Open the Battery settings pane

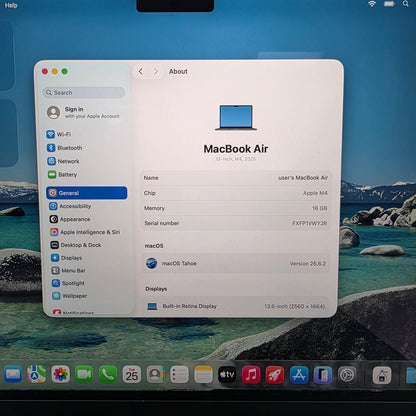click(63, 174)
